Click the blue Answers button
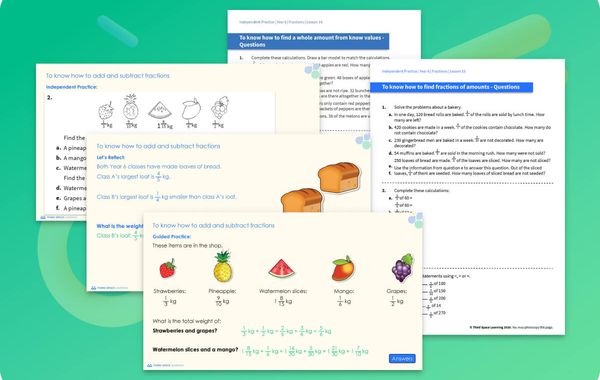 click(x=402, y=359)
